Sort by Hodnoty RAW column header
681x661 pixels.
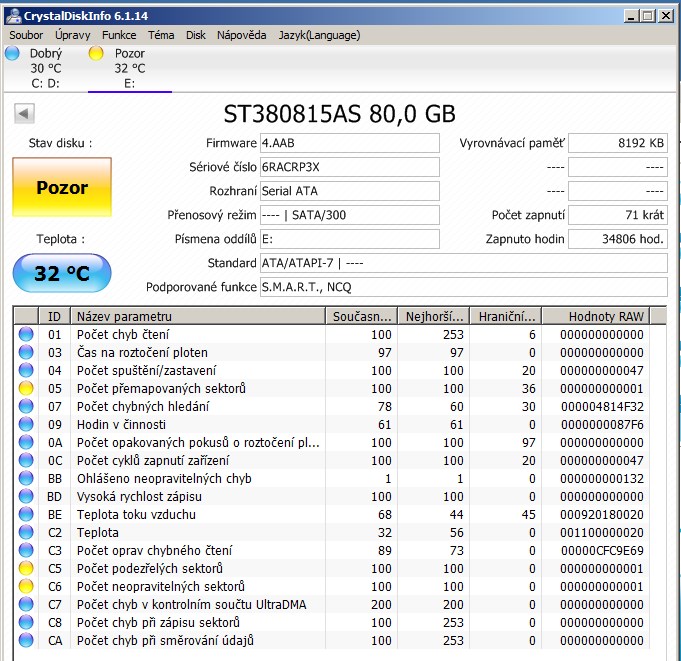pyautogui.click(x=607, y=316)
